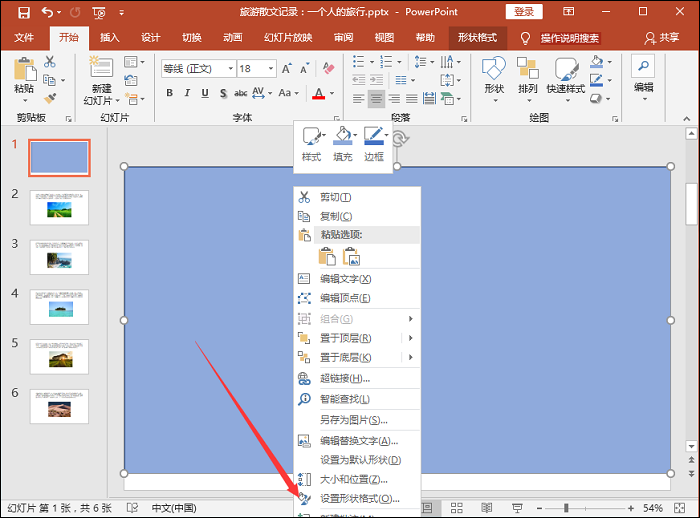This screenshot has height=518, width=700.
Task: Save the presentation with the Save icon
Action: 24,12
